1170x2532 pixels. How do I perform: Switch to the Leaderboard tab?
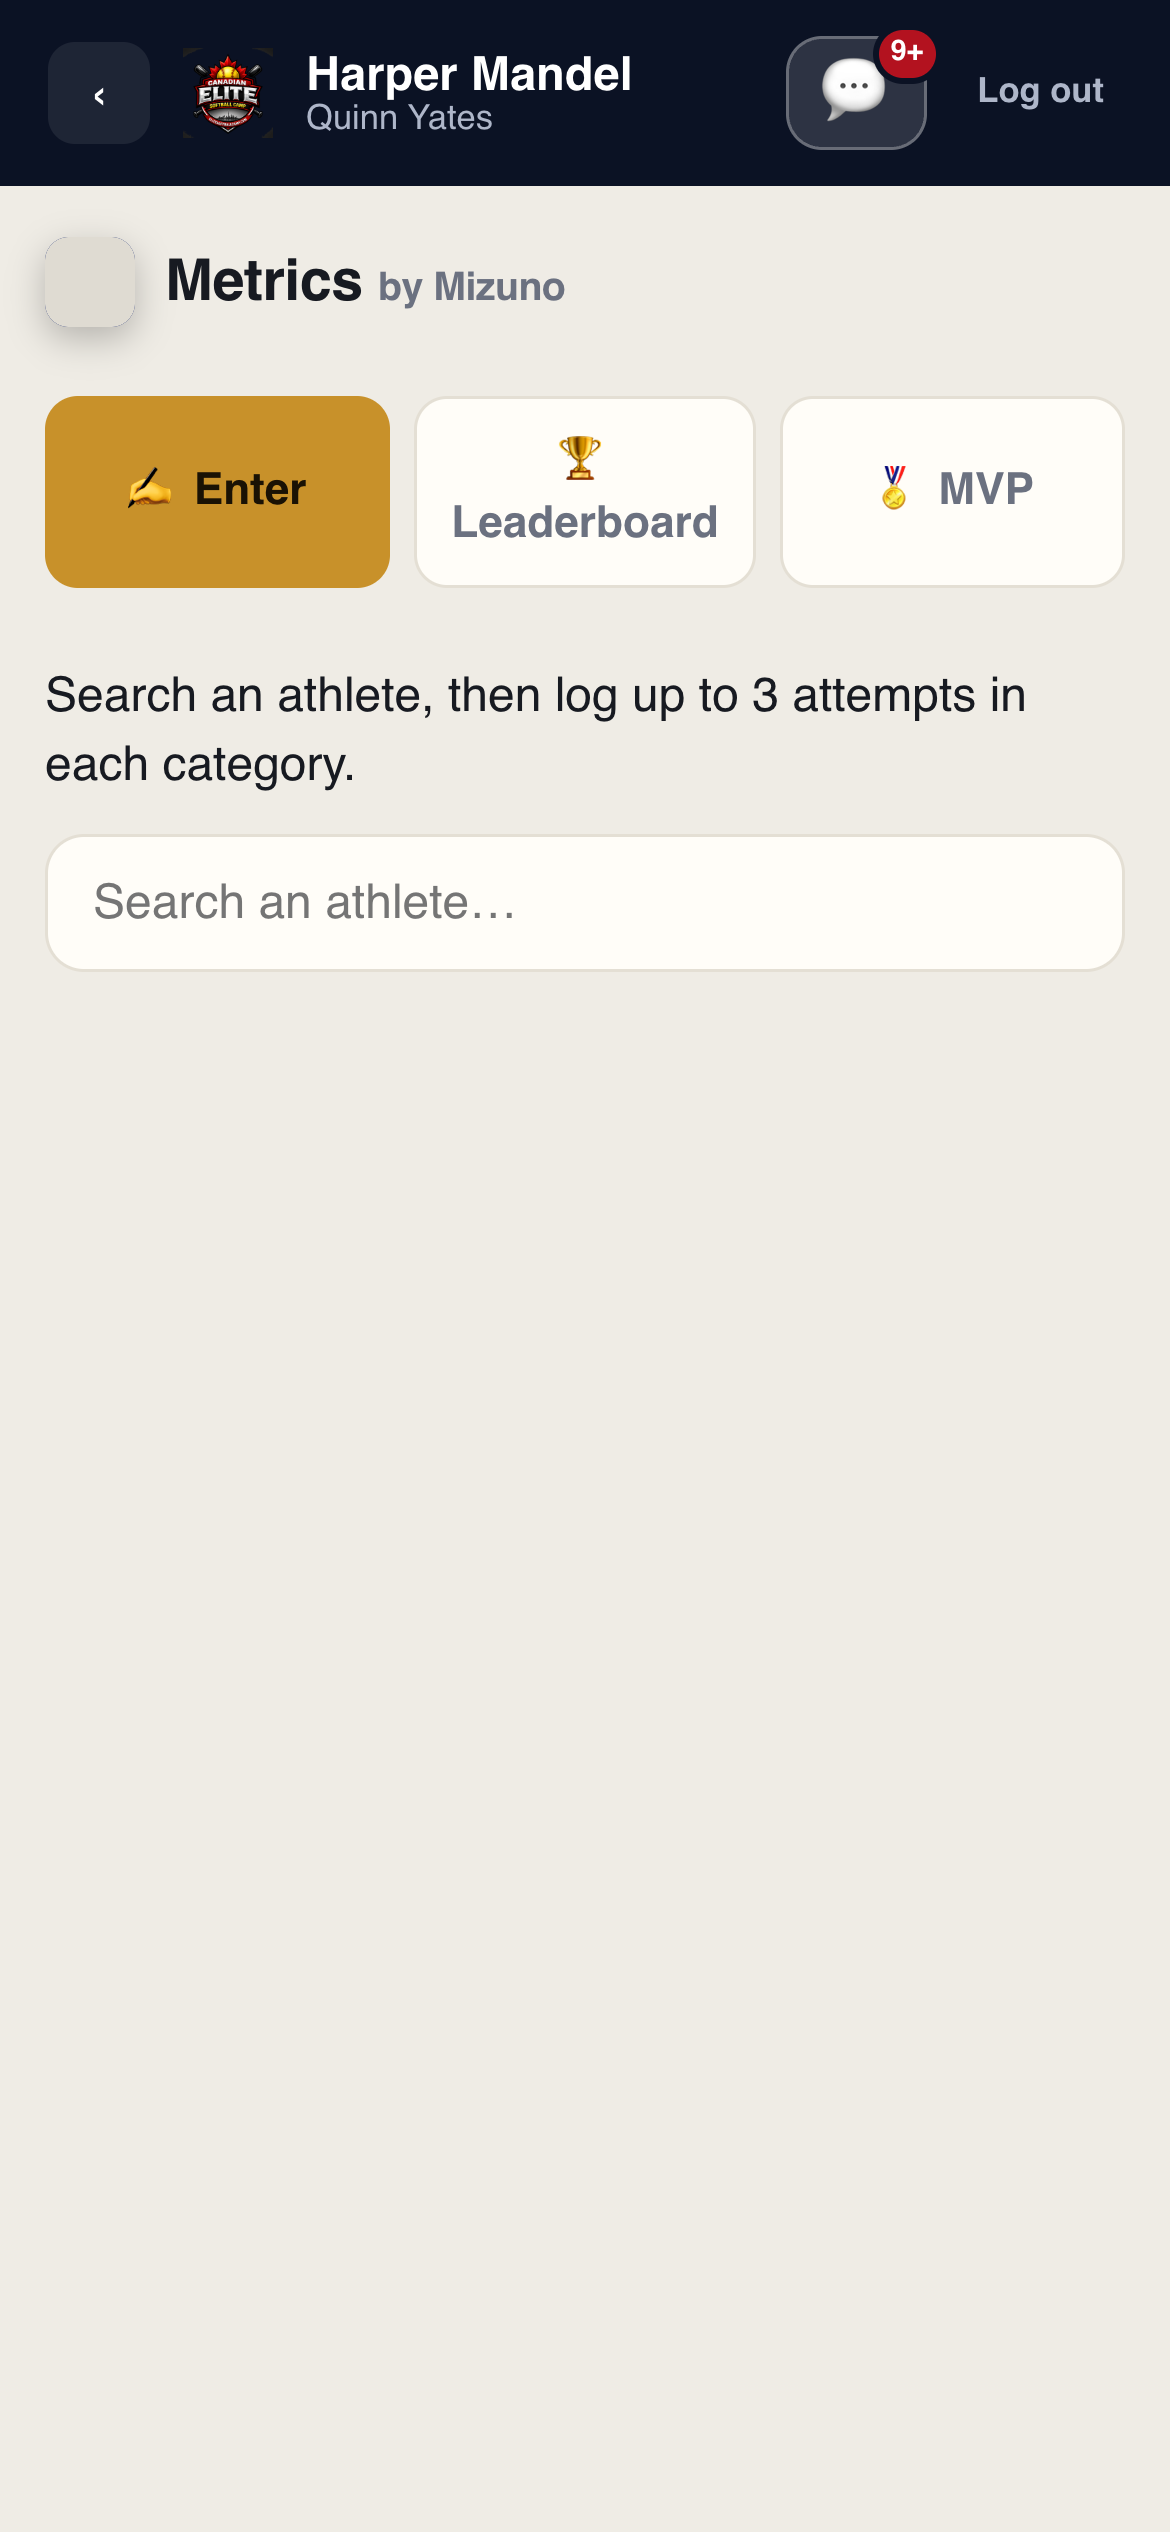click(x=585, y=492)
